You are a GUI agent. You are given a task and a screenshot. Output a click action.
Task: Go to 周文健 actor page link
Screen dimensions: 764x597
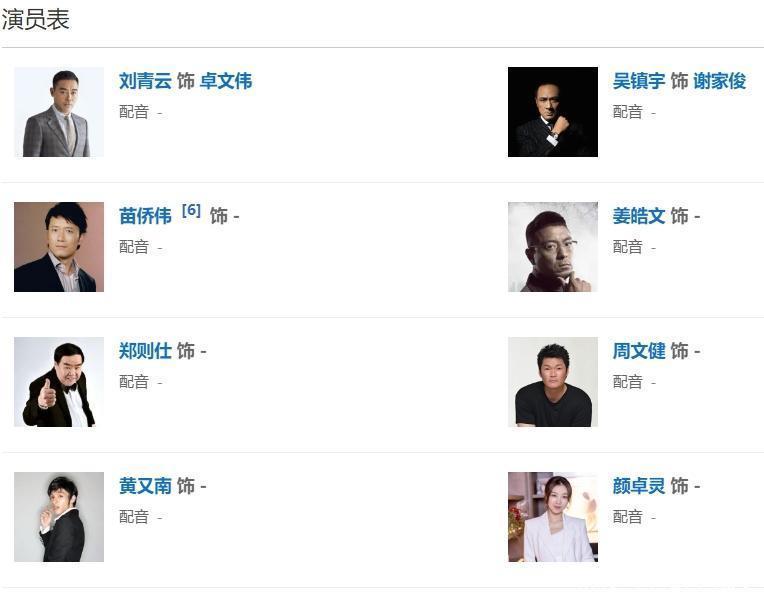(639, 351)
